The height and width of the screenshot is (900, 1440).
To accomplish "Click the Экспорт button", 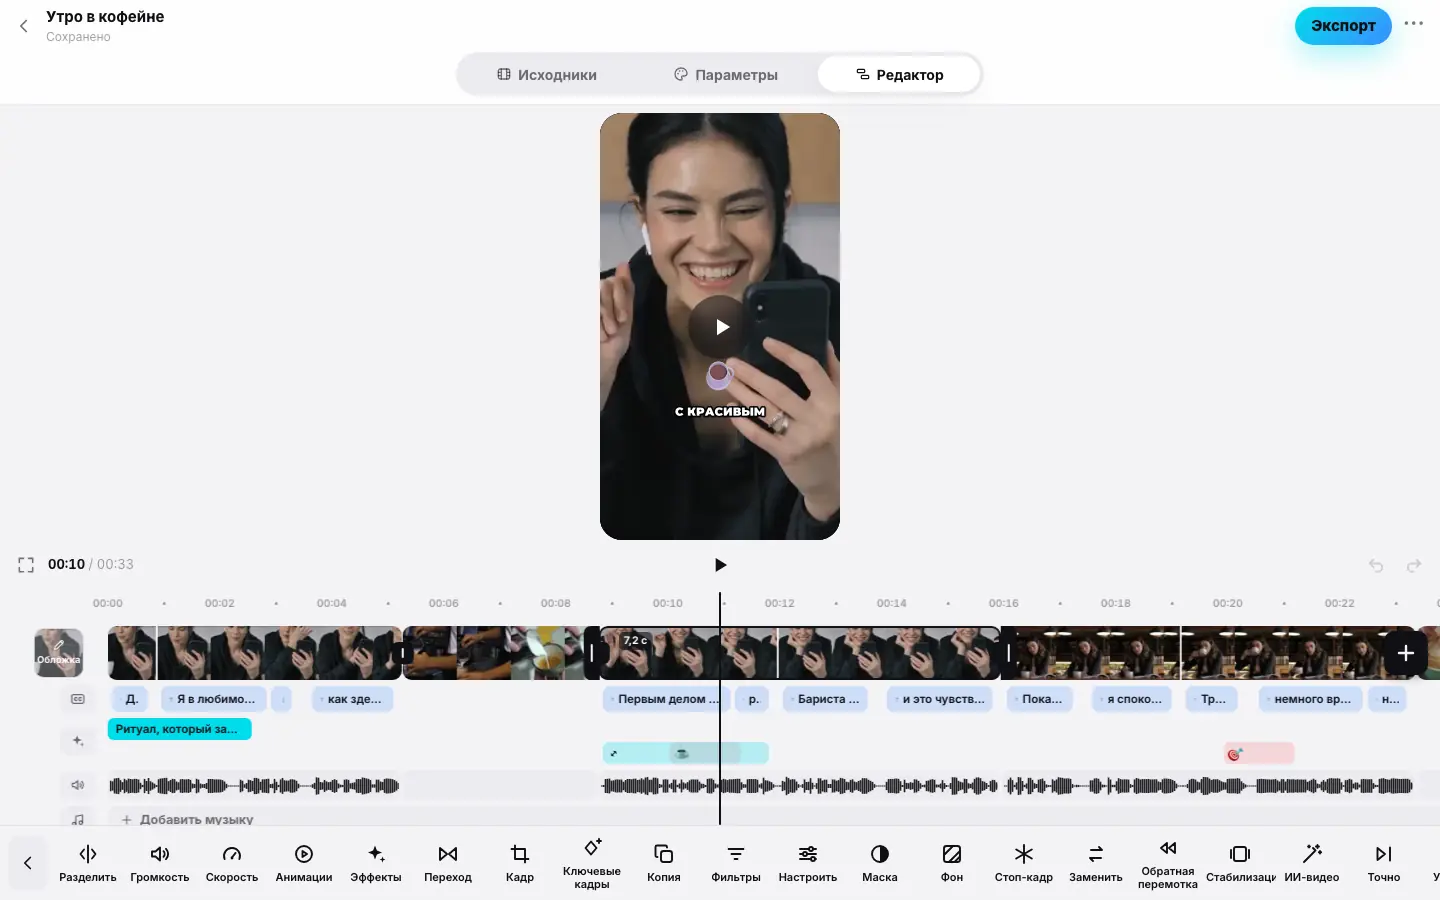I will (1343, 26).
